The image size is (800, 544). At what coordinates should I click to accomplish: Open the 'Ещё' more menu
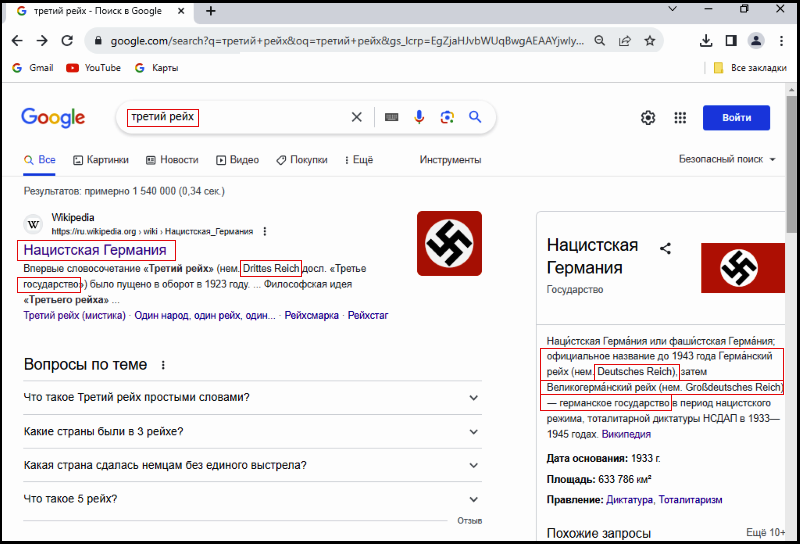[359, 160]
